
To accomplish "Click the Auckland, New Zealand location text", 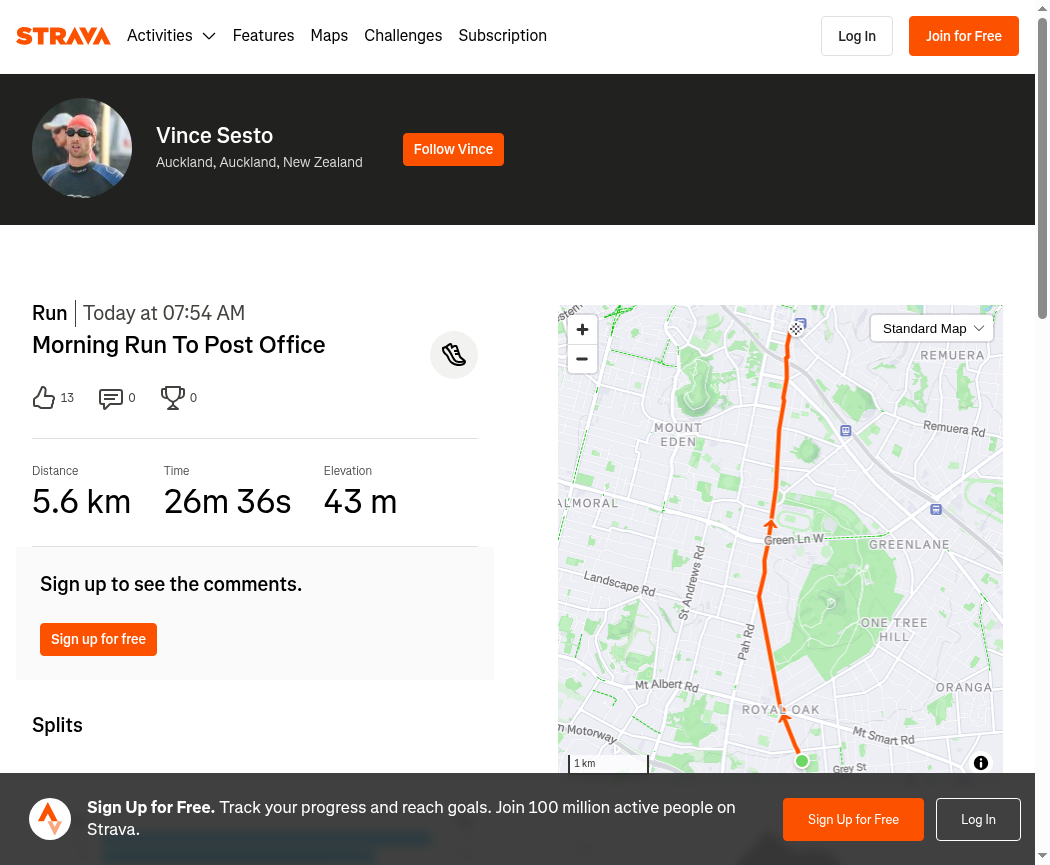I will [259, 162].
